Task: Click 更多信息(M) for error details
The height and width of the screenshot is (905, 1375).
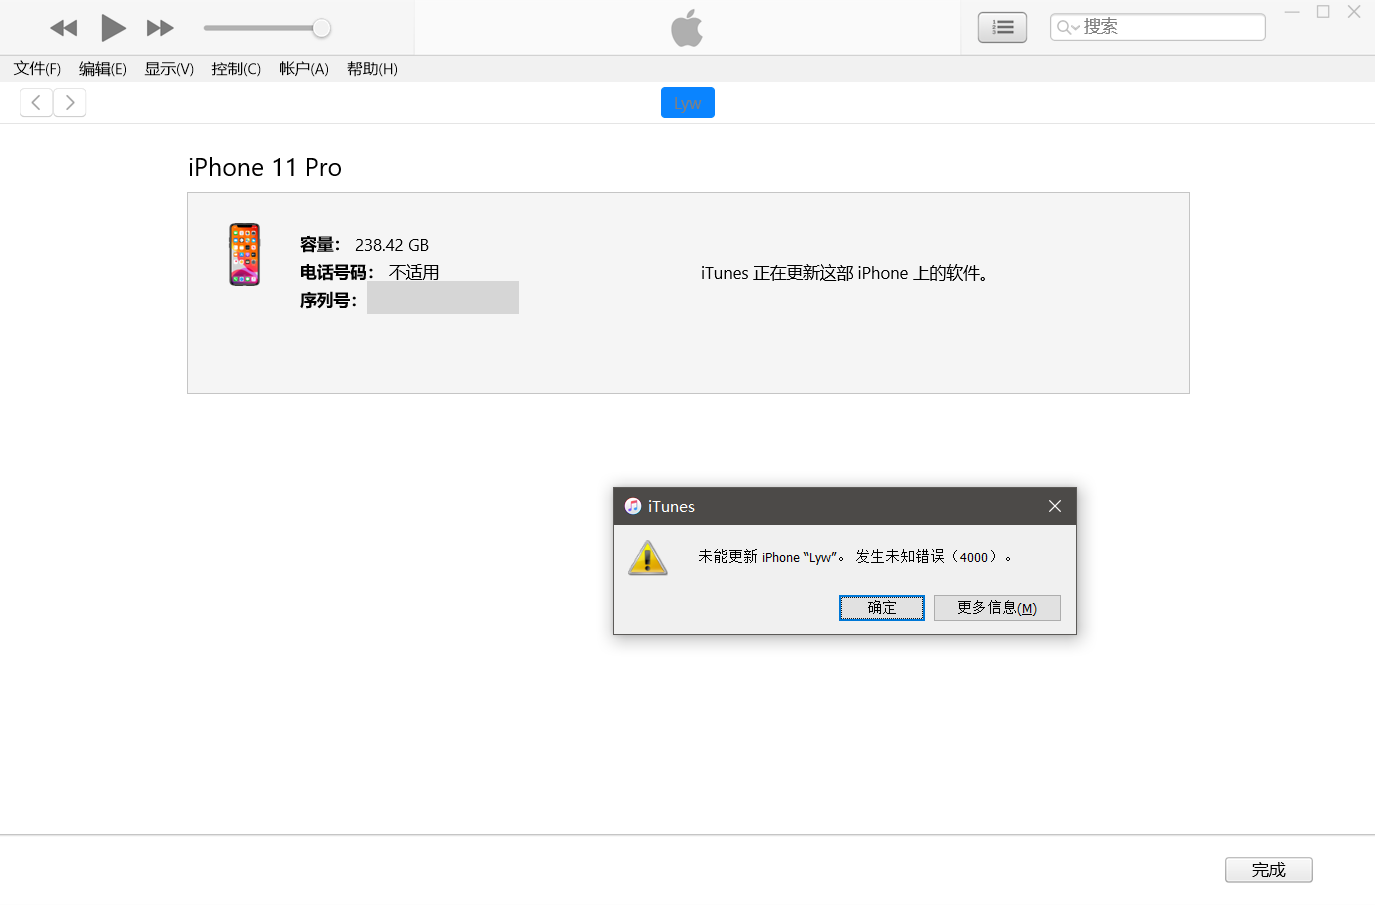Action: coord(996,608)
